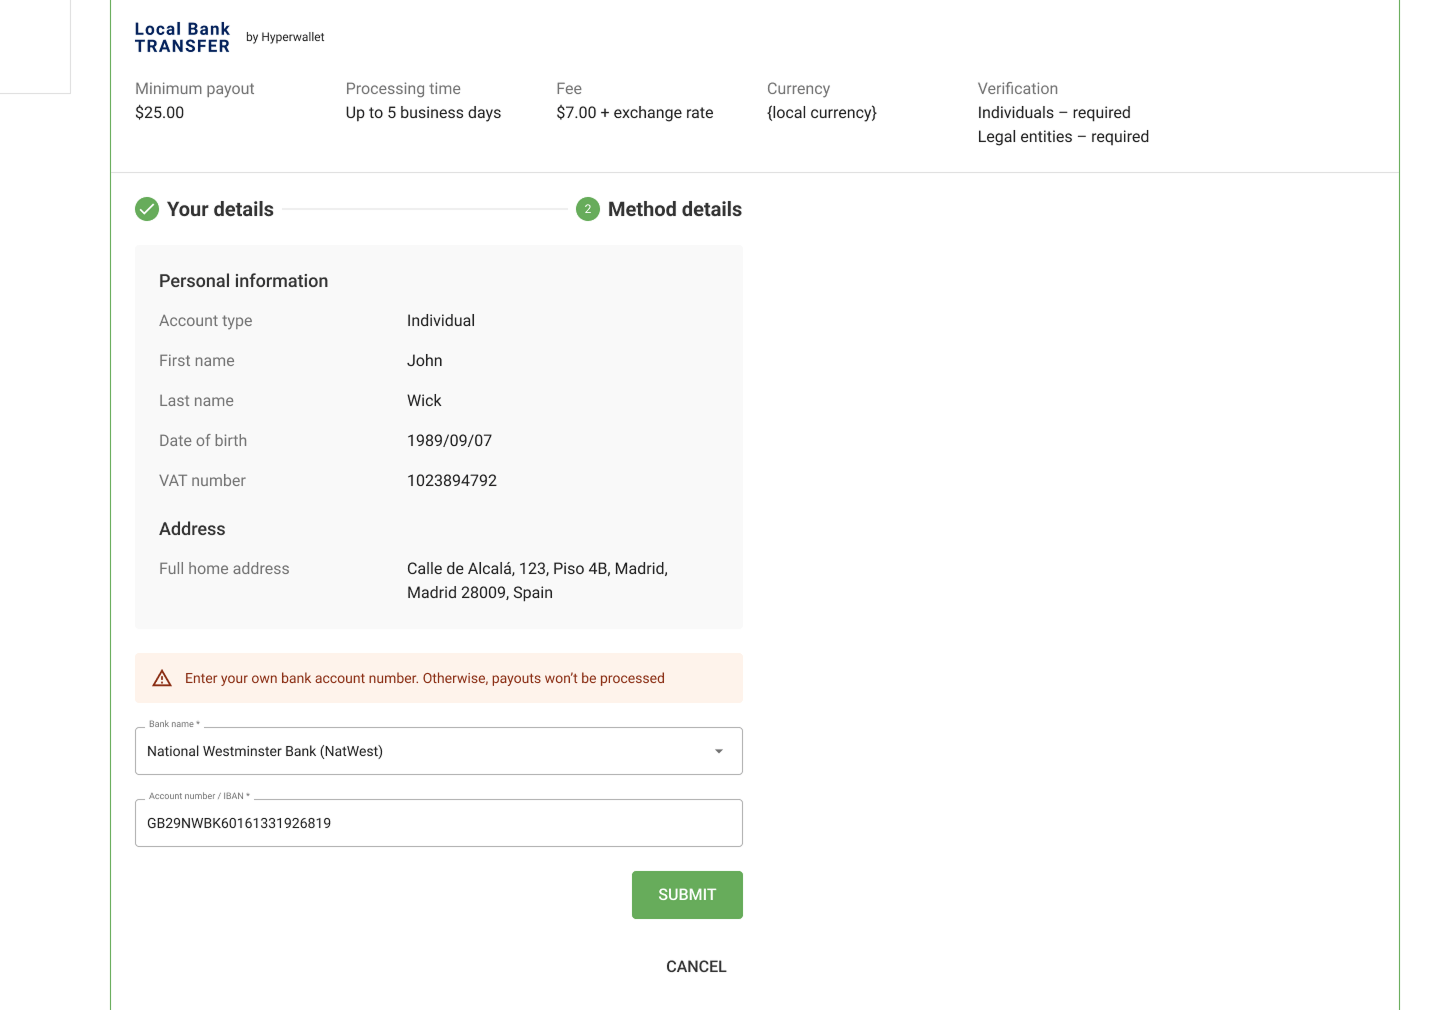
Task: Click the Address section heading
Action: pos(192,529)
